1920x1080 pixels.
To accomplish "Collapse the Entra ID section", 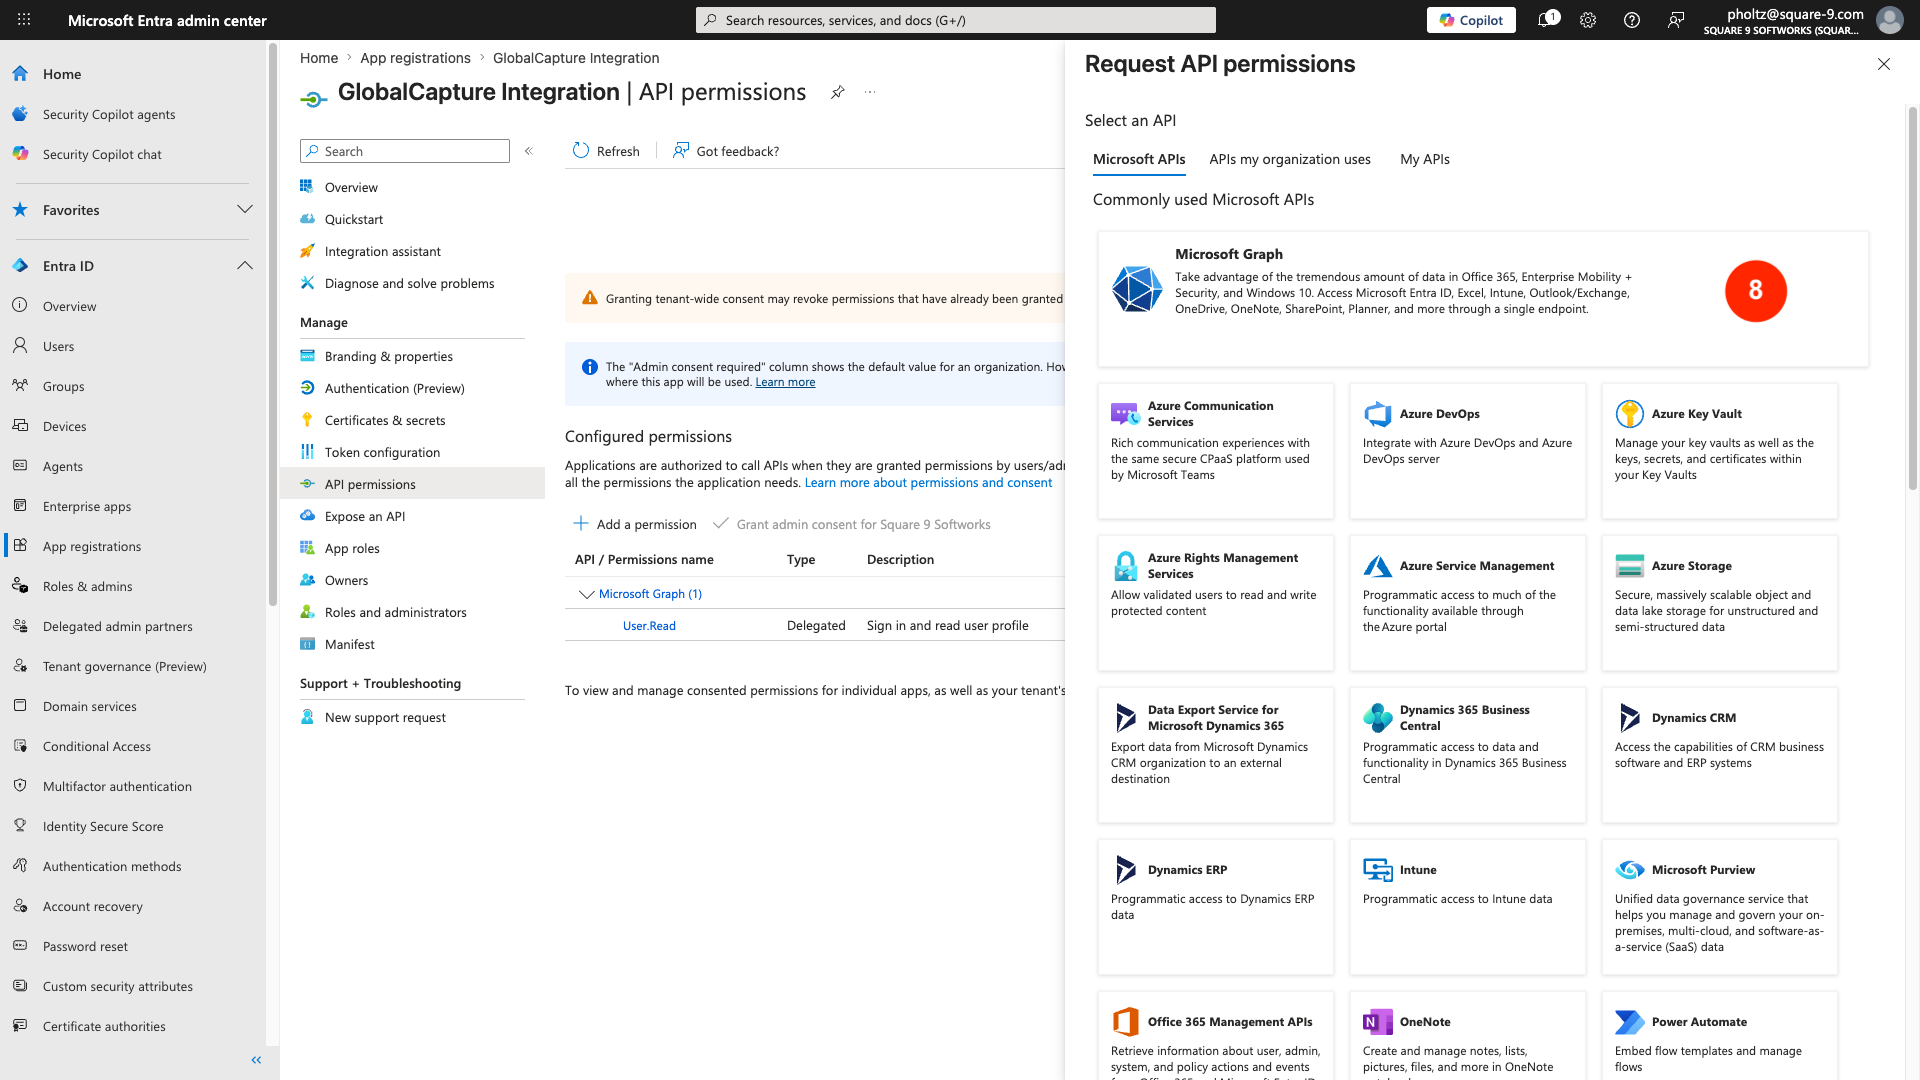I will pyautogui.click(x=244, y=266).
